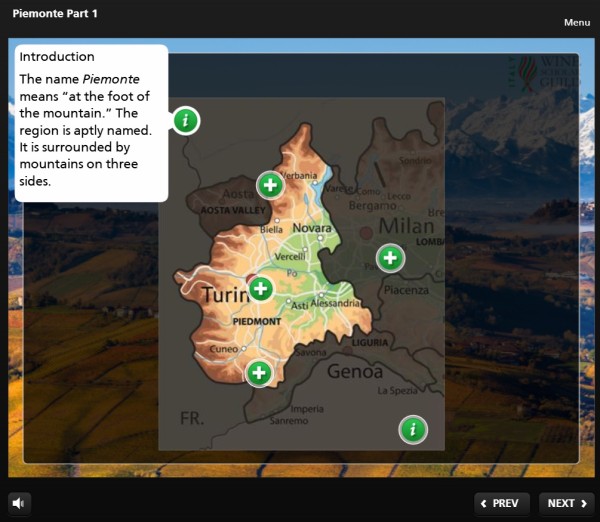Click the Asti city label

(x=300, y=305)
